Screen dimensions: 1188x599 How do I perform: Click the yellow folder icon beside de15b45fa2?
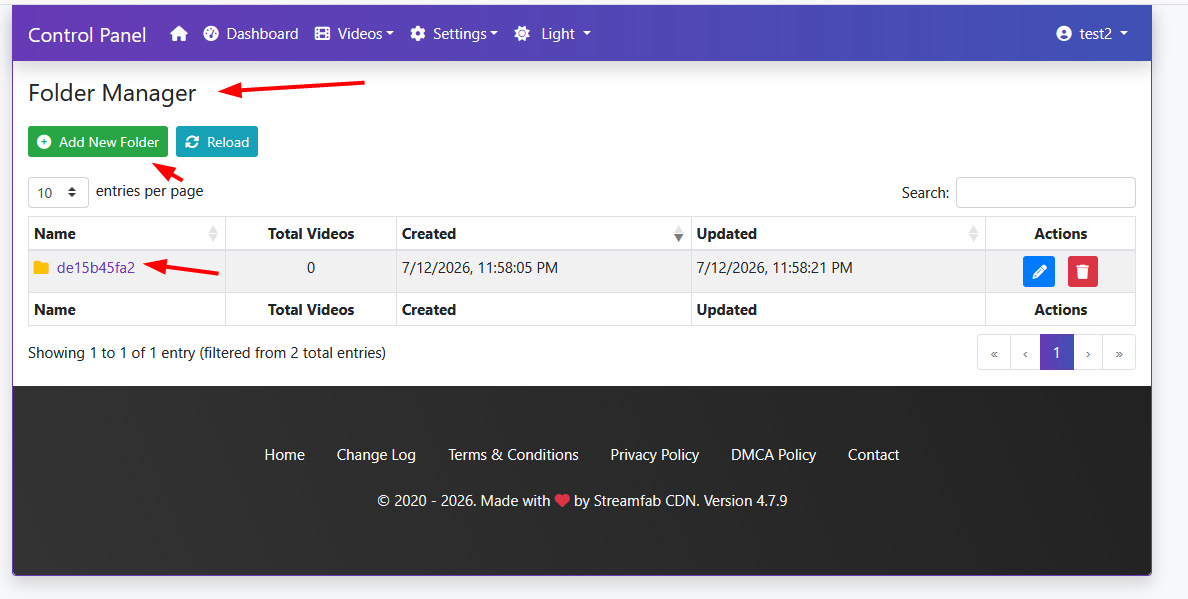[41, 267]
